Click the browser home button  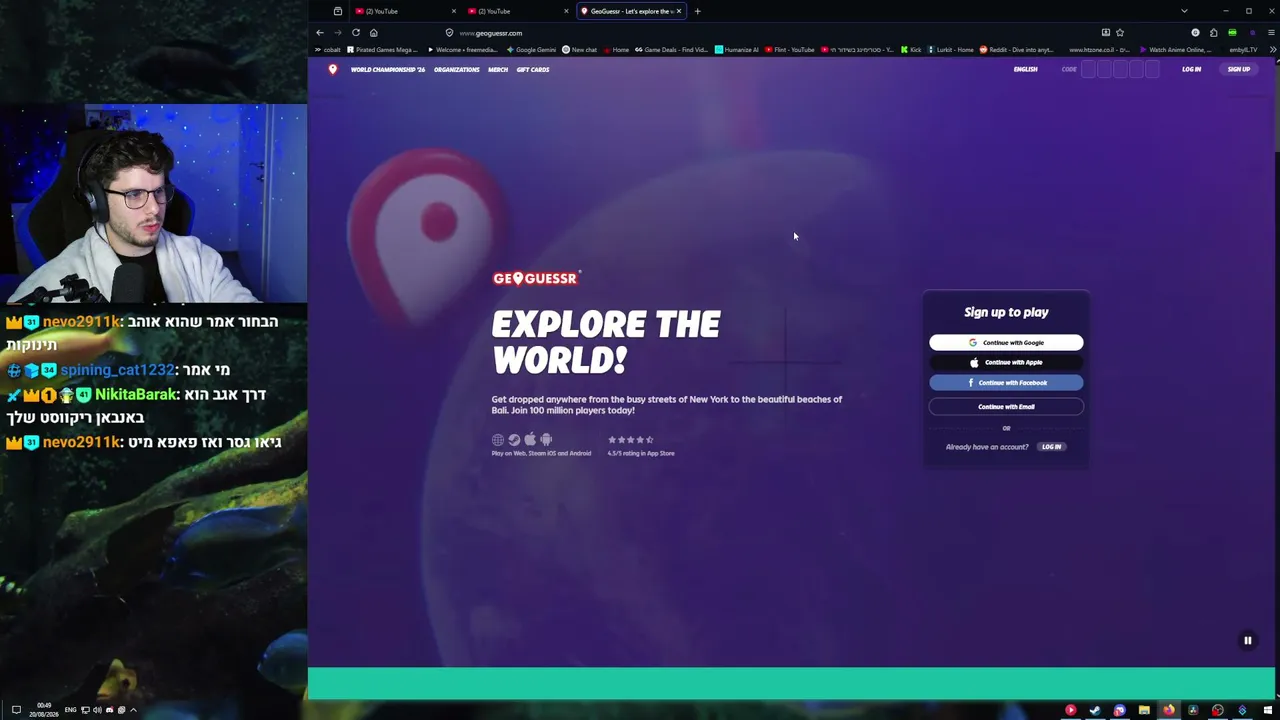coord(374,32)
